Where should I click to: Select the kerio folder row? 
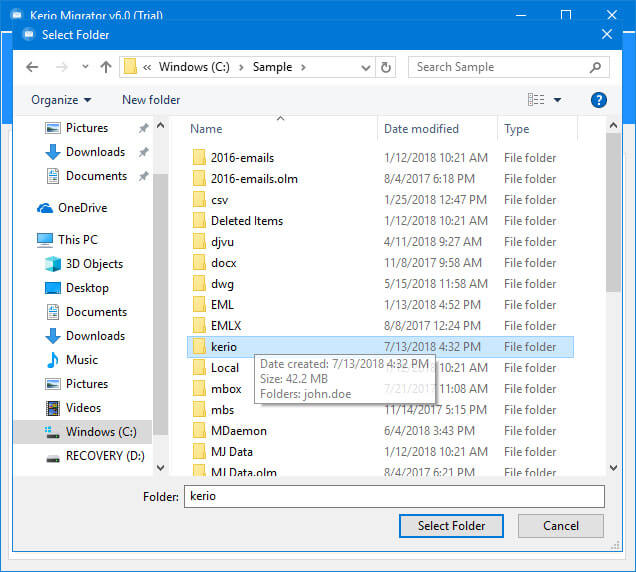(380, 347)
